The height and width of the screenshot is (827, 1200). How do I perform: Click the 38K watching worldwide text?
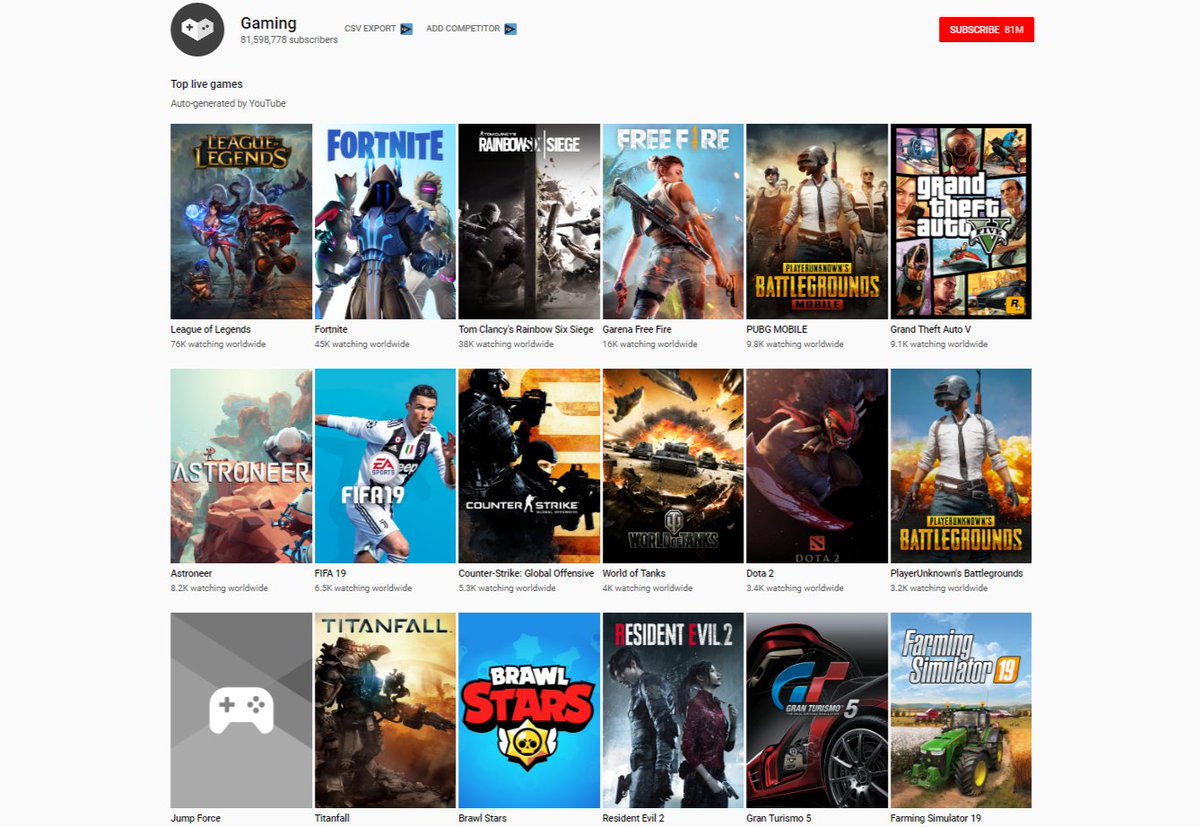click(506, 344)
